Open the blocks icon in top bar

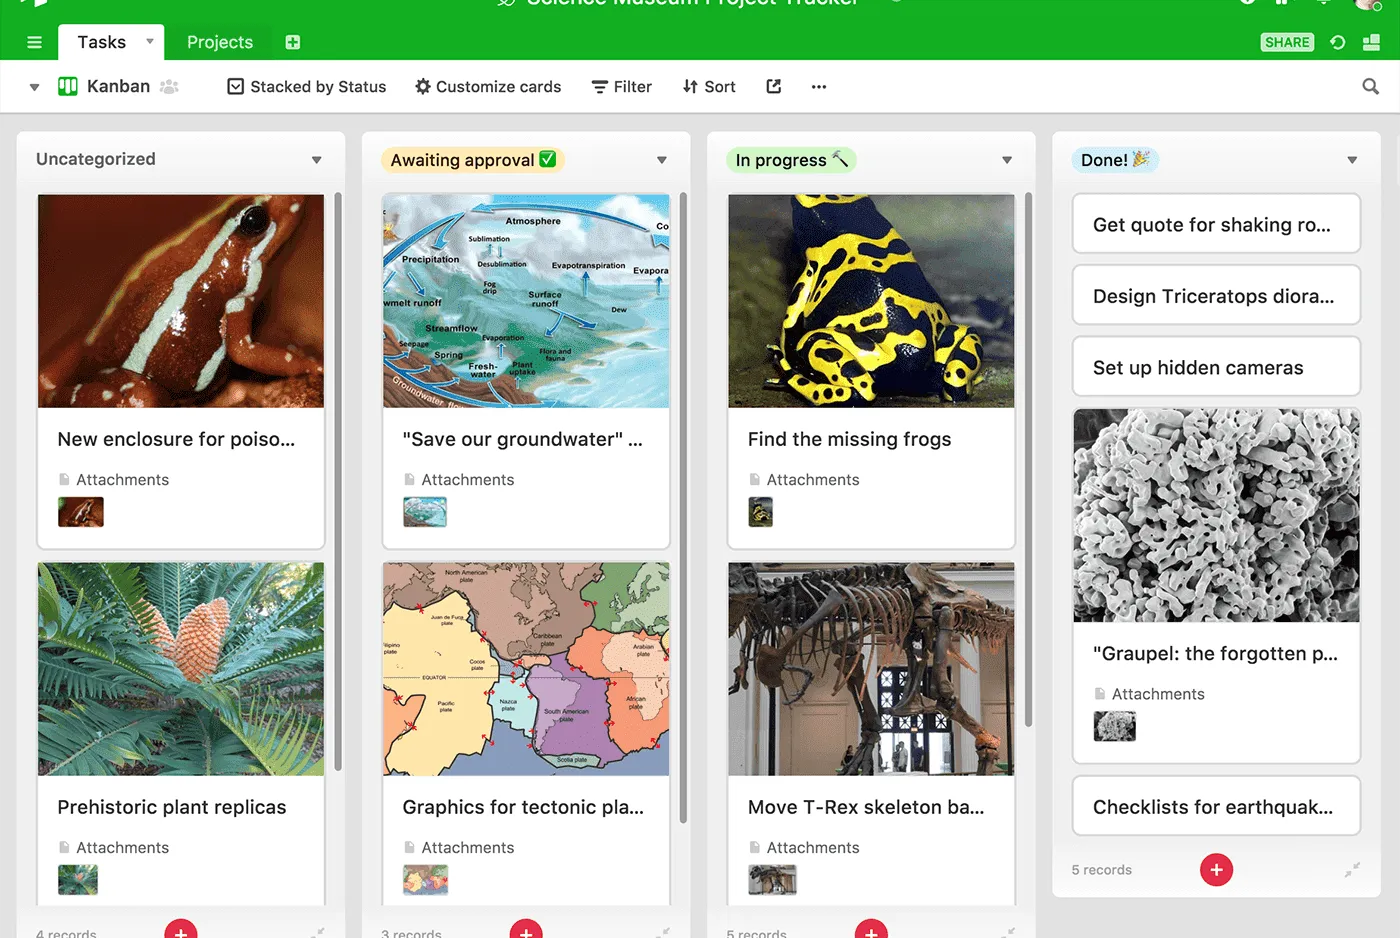(1372, 42)
